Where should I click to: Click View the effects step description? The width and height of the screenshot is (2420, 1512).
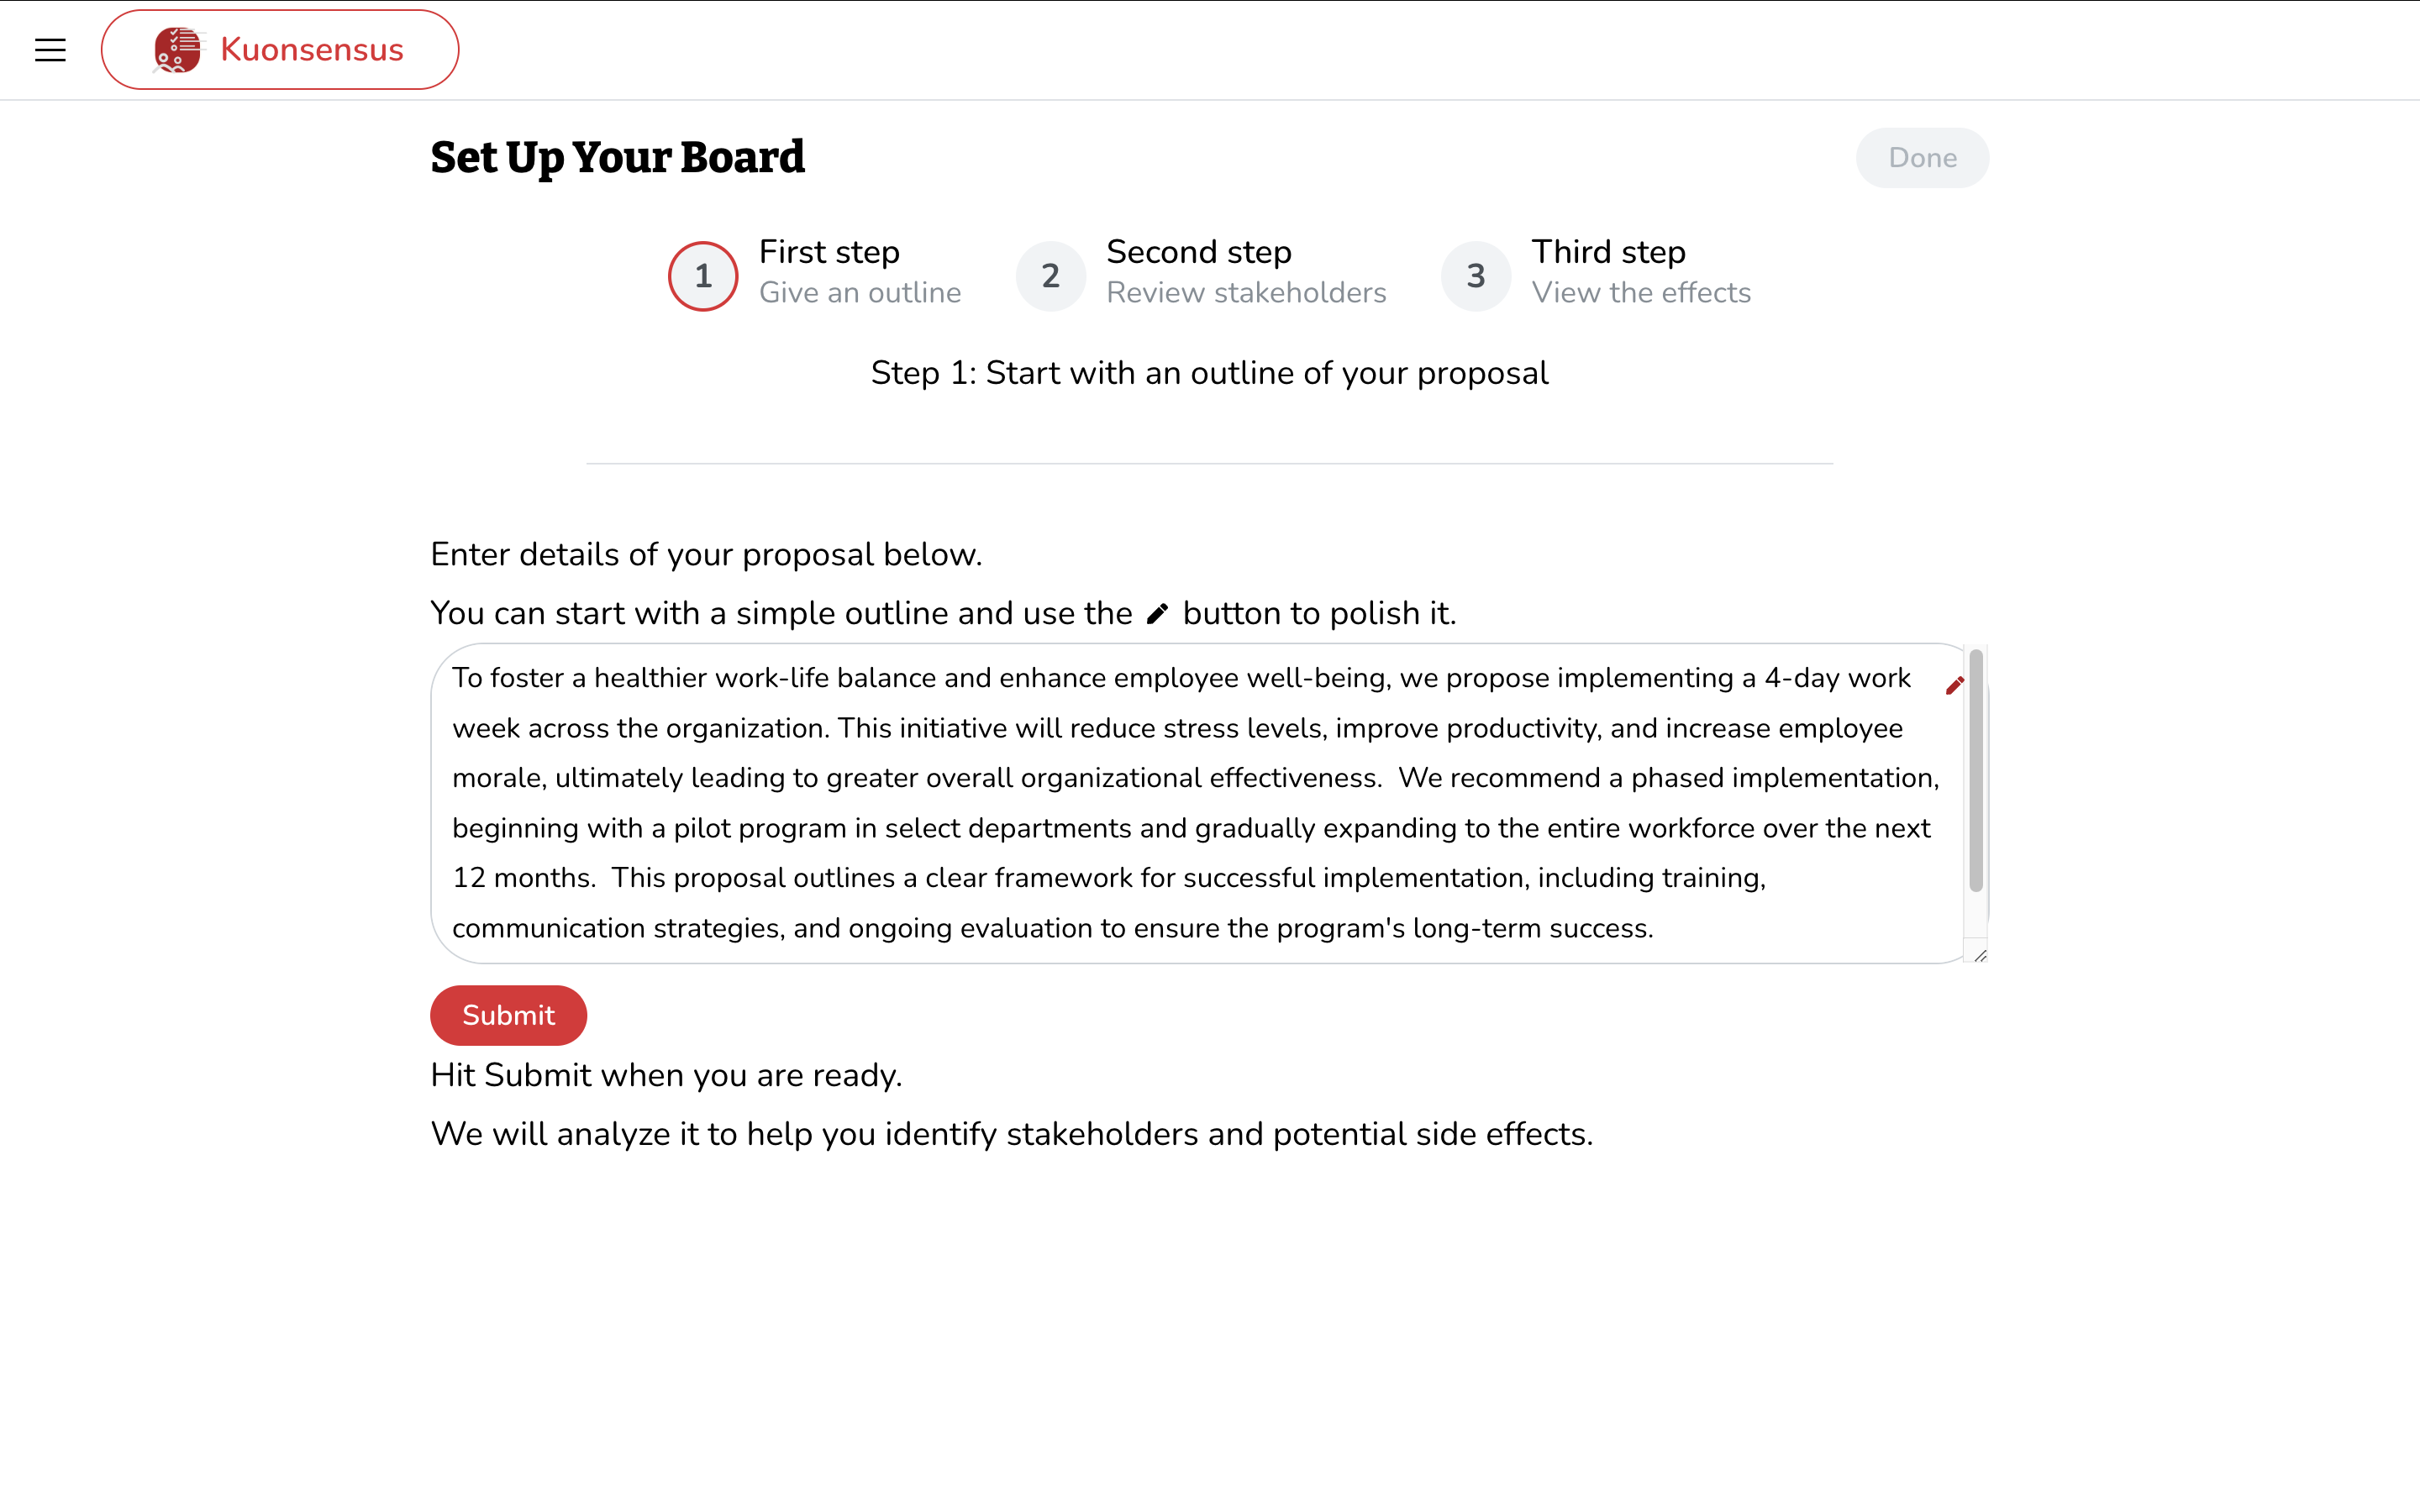click(x=1640, y=293)
